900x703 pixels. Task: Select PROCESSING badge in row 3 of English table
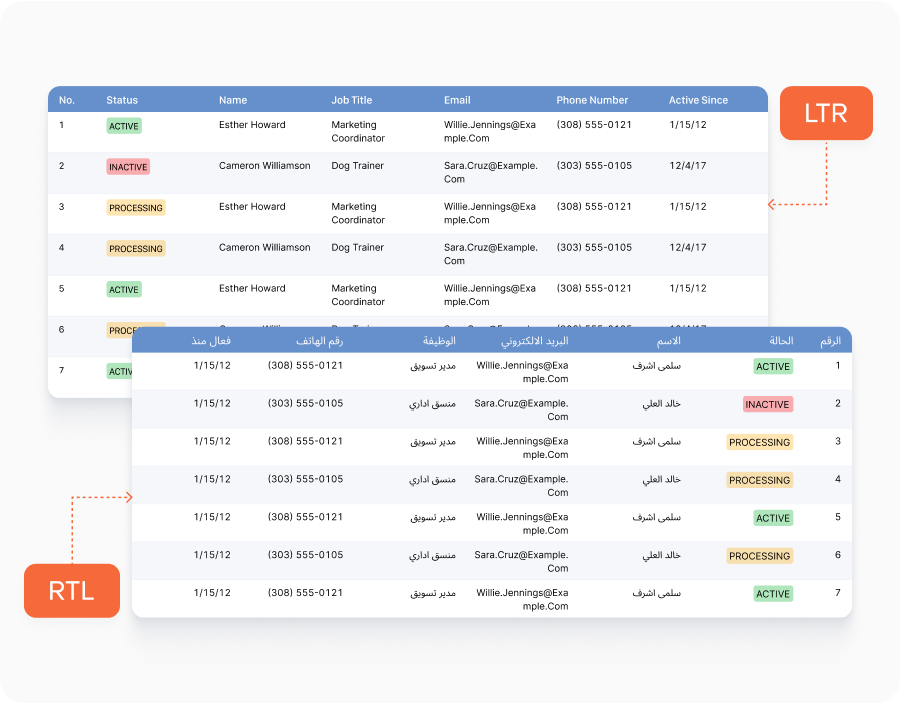pyautogui.click(x=136, y=208)
